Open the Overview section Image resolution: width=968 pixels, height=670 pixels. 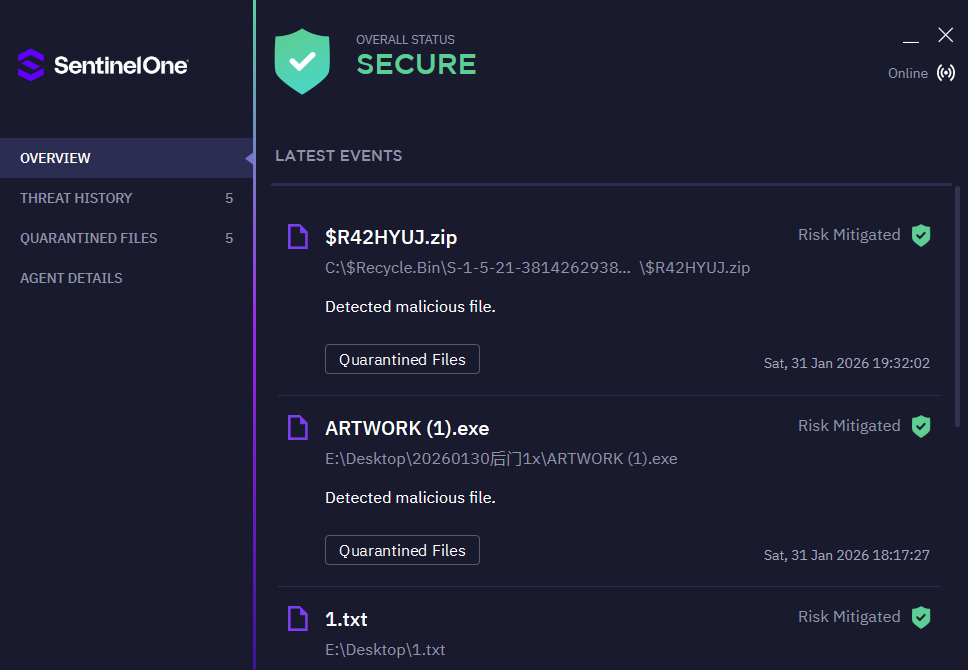tap(55, 158)
